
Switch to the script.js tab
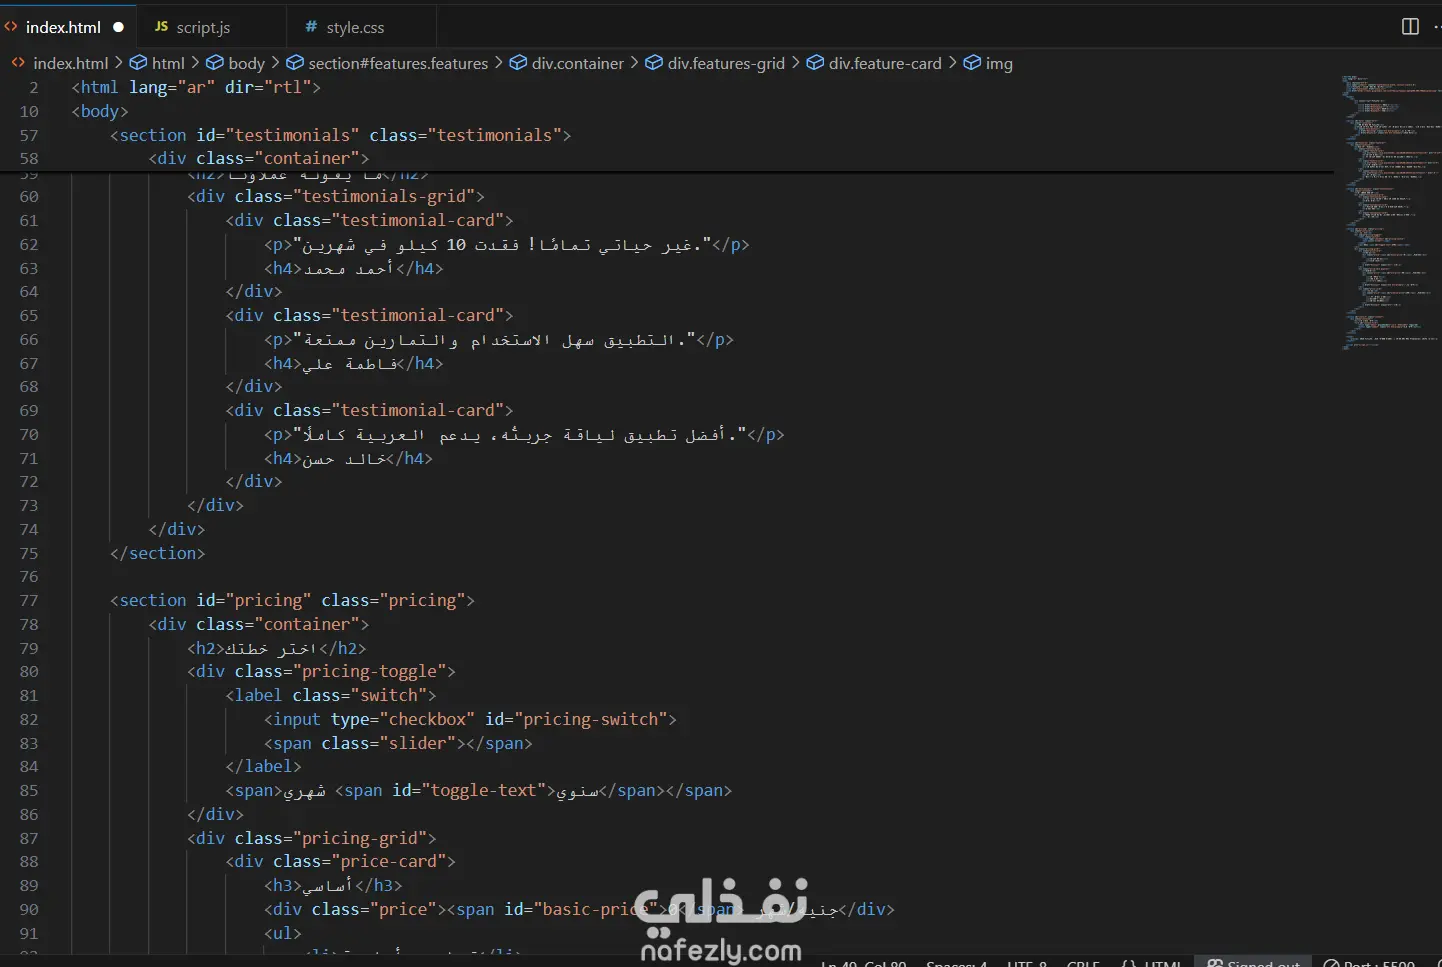[203, 27]
